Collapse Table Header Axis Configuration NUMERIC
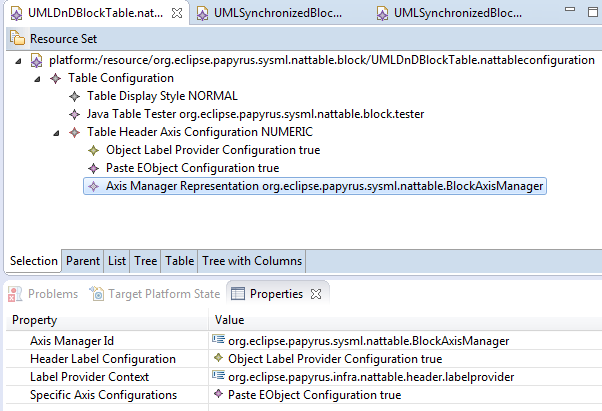This screenshot has height=411, width=602. (x=56, y=133)
